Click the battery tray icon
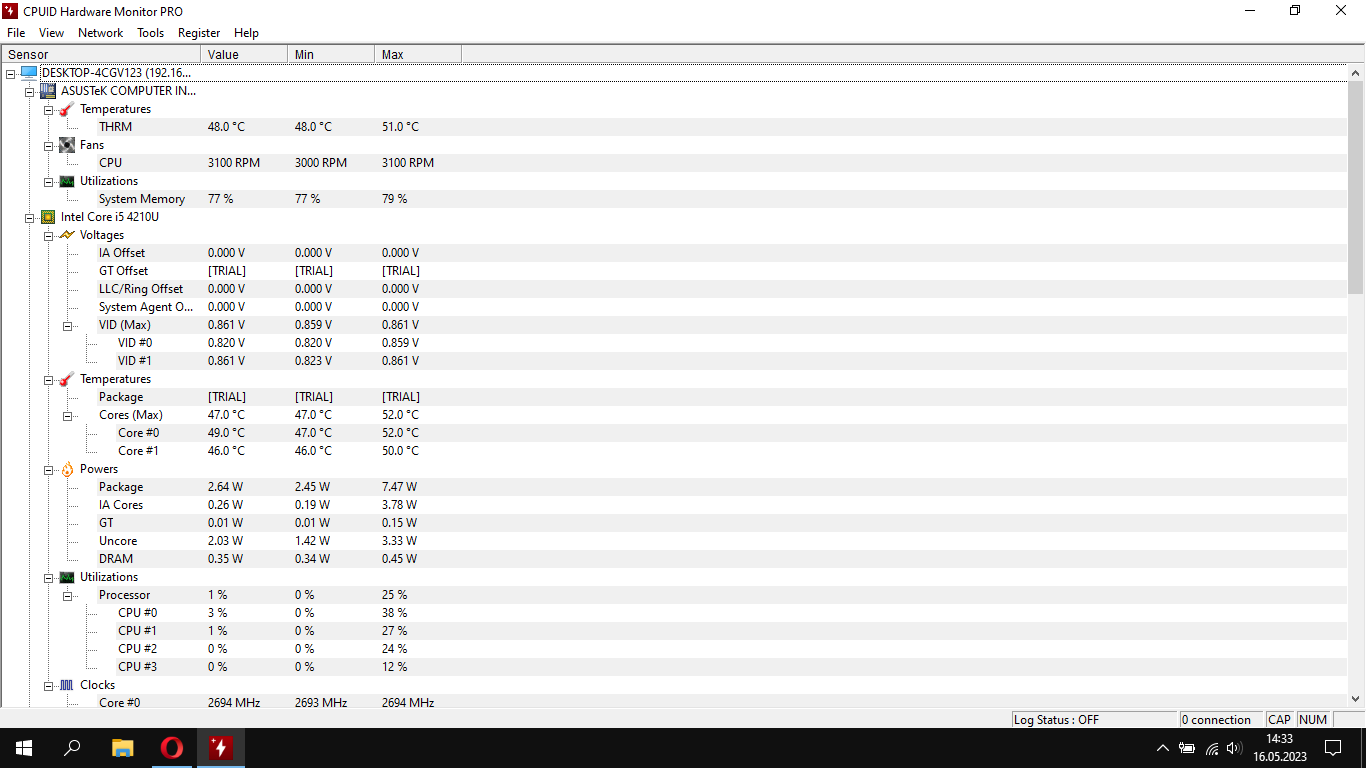The width and height of the screenshot is (1366, 768). pyautogui.click(x=1187, y=748)
